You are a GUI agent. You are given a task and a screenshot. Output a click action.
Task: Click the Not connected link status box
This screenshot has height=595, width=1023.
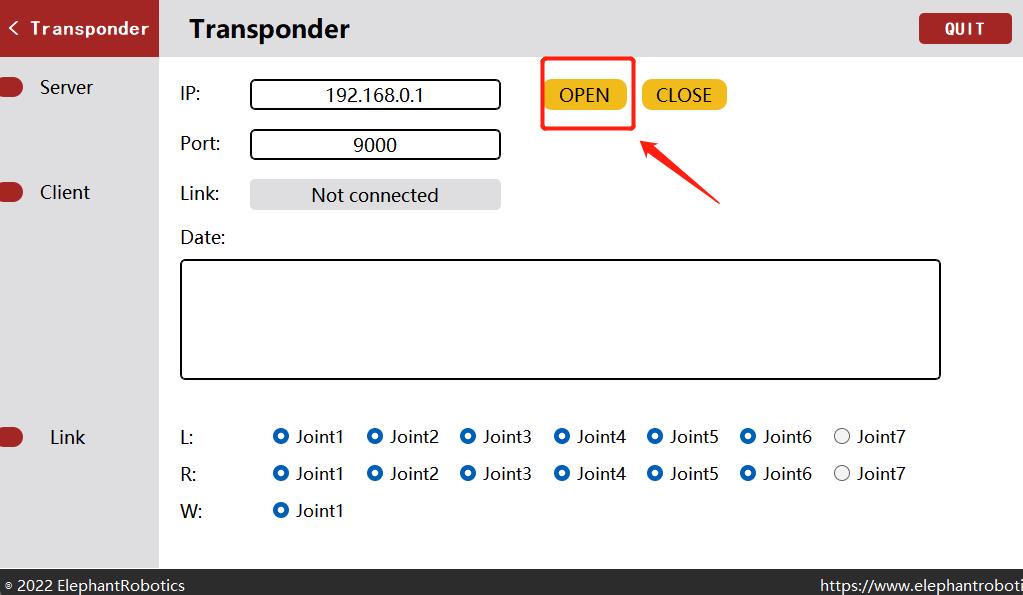(x=375, y=195)
